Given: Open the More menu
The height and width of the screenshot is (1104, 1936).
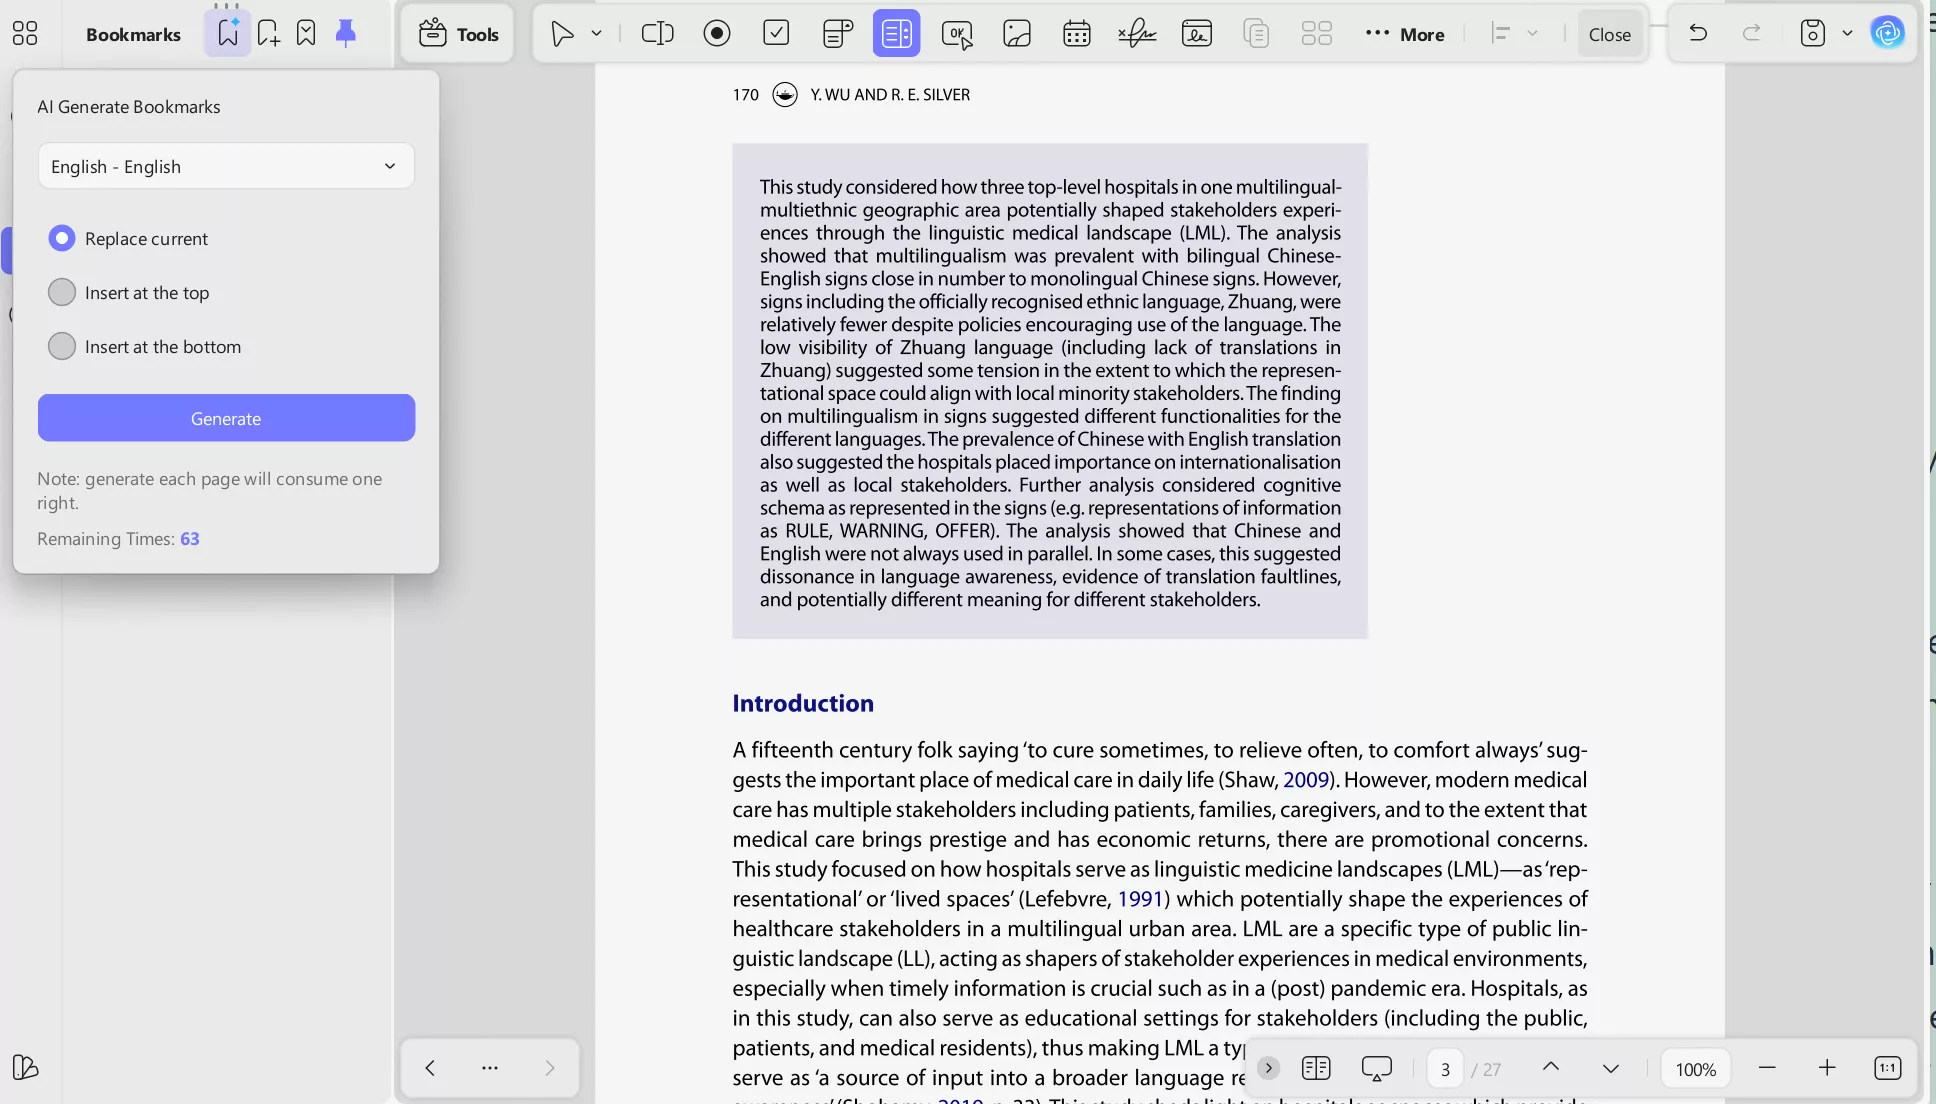Looking at the screenshot, I should 1405,33.
